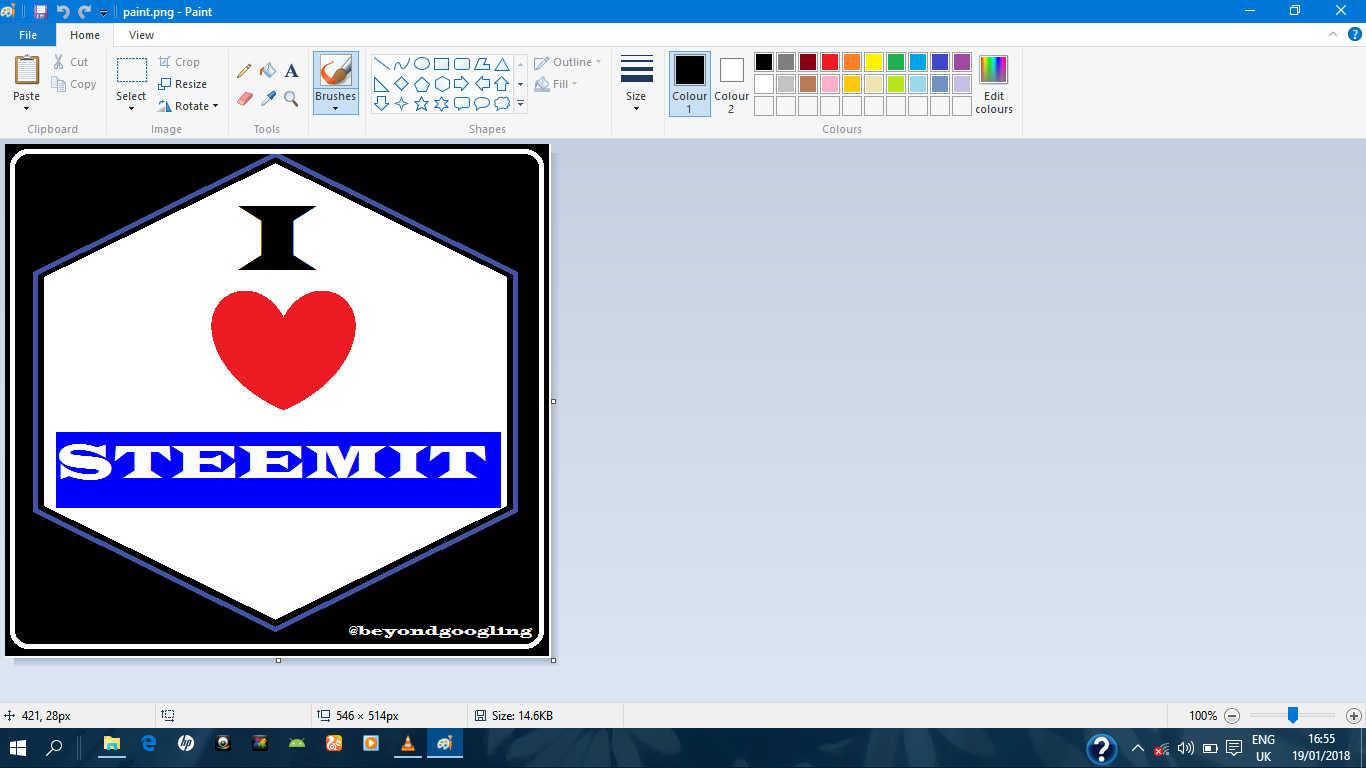
Task: Activate the Colour 1 selector
Action: (x=690, y=84)
